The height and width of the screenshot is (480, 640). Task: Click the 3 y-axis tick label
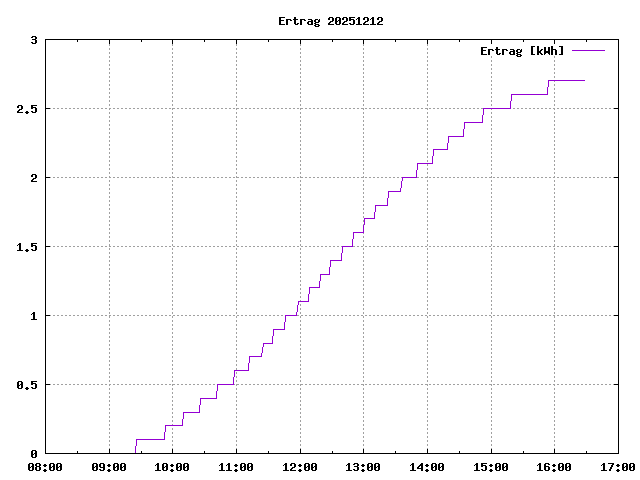34,40
